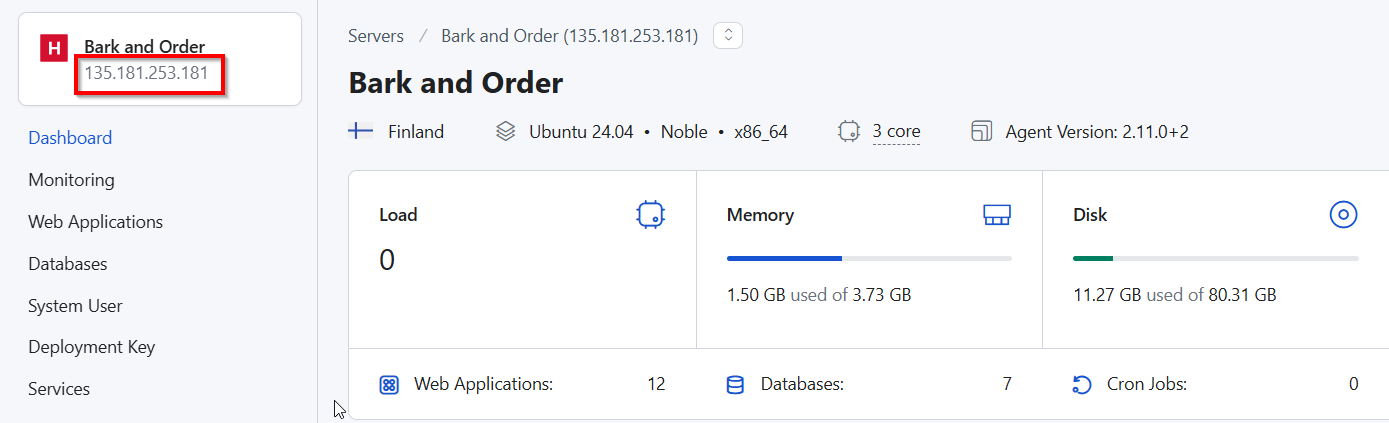Click the red Hetzner server logo icon
1389x423 pixels.
coord(53,48)
